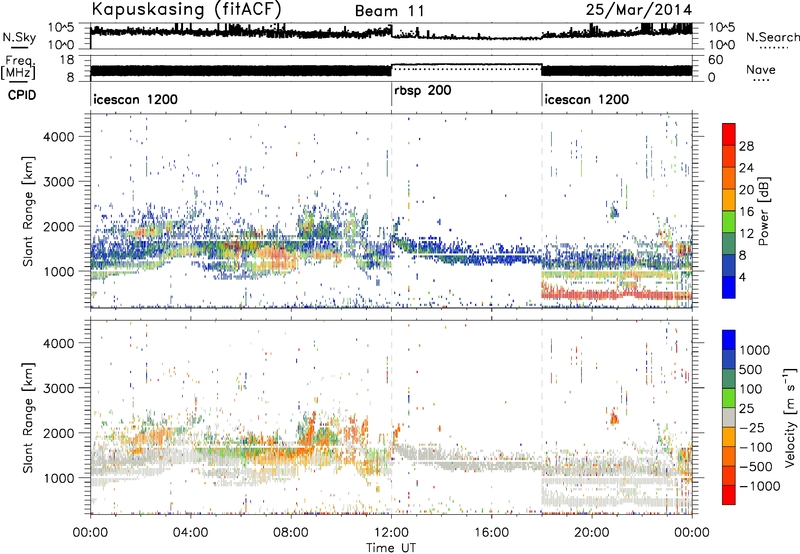Click the strong red echo band after 18:00
Image resolution: width=800 pixels, height=554 pixels.
[616, 294]
